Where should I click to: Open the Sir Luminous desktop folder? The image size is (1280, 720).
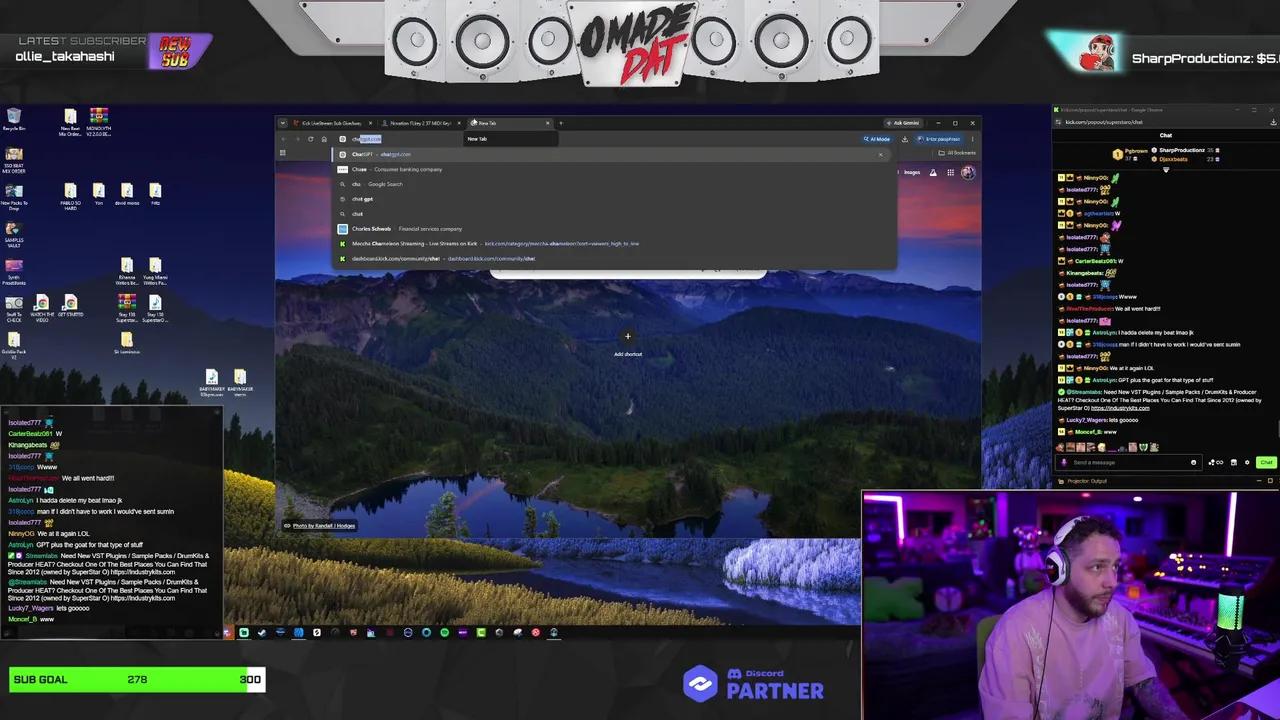(x=127, y=344)
